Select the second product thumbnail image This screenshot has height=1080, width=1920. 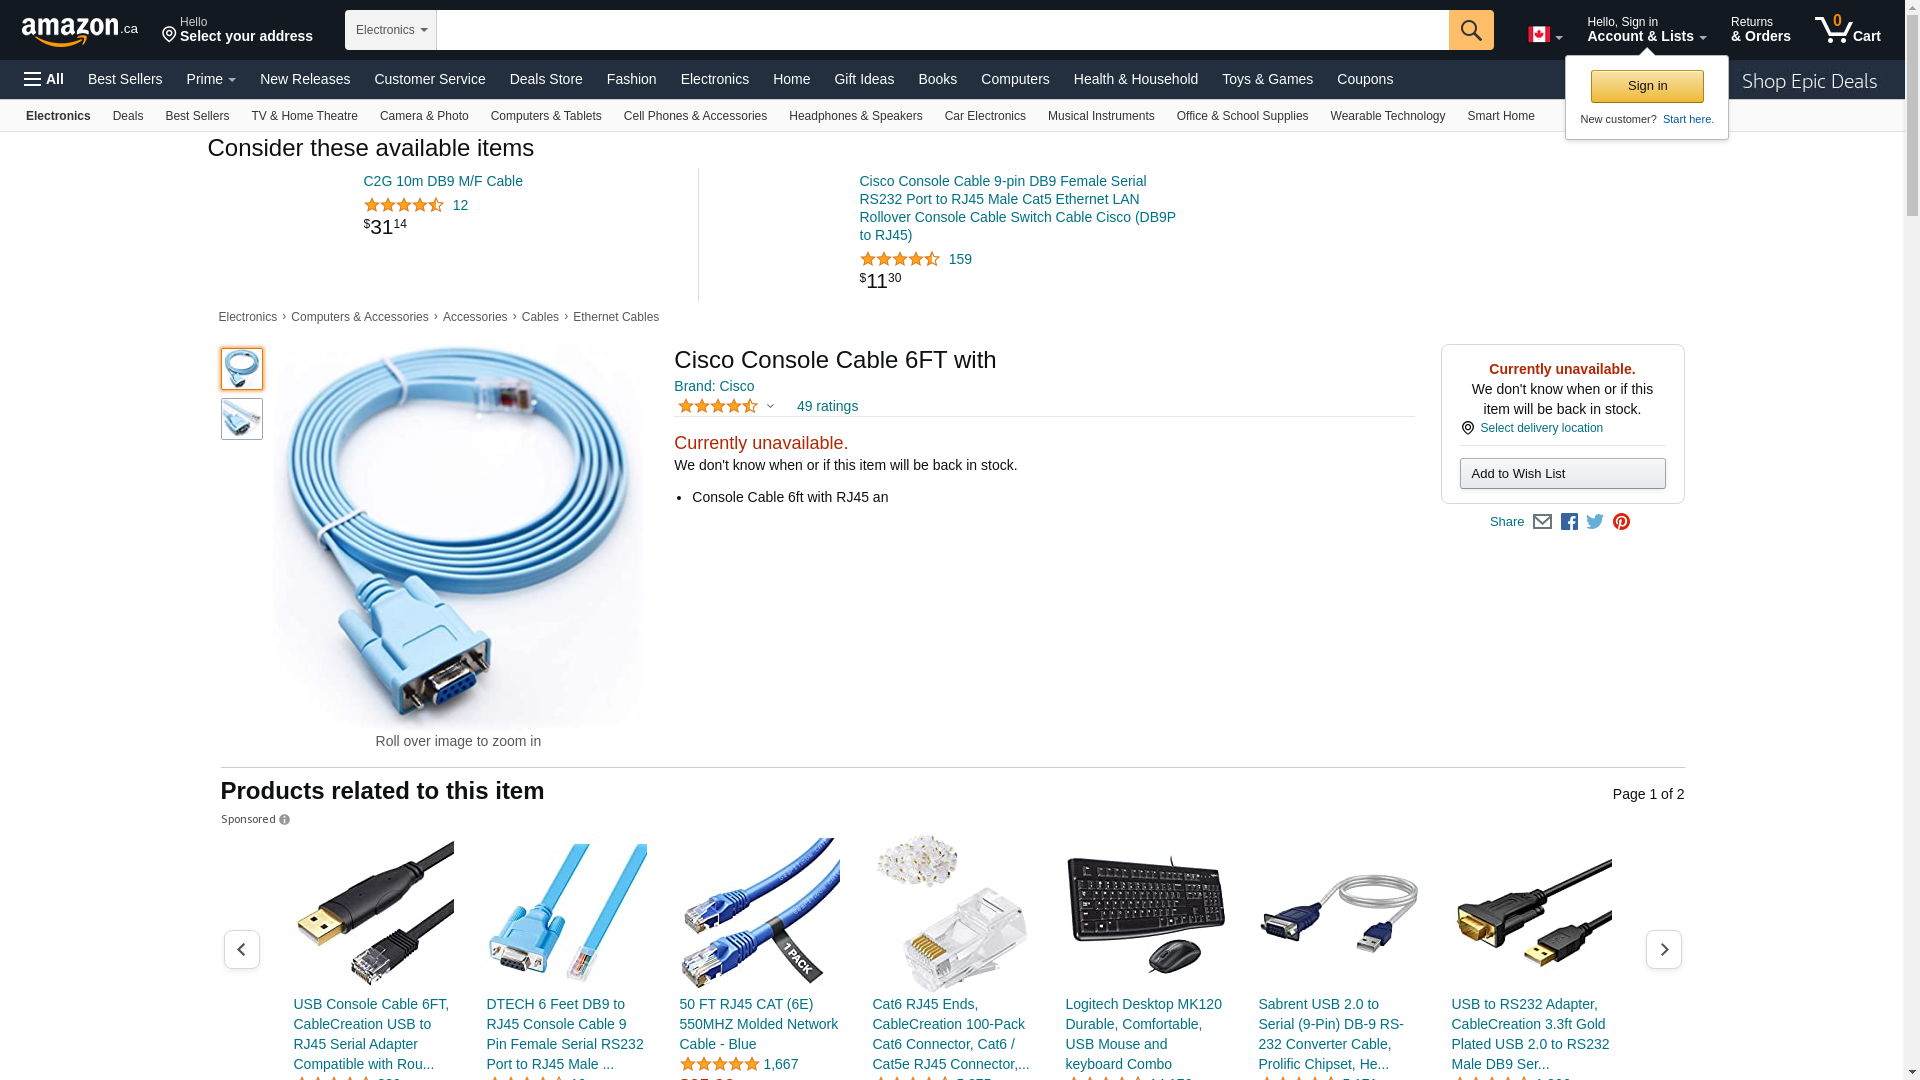(242, 419)
